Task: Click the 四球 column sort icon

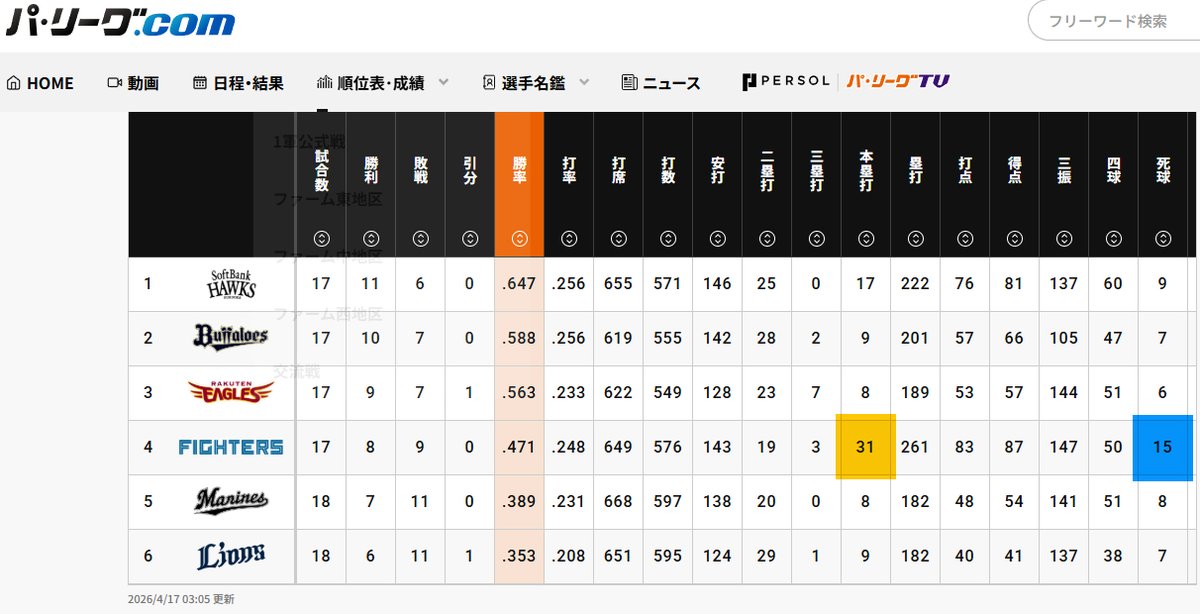Action: pyautogui.click(x=1114, y=239)
